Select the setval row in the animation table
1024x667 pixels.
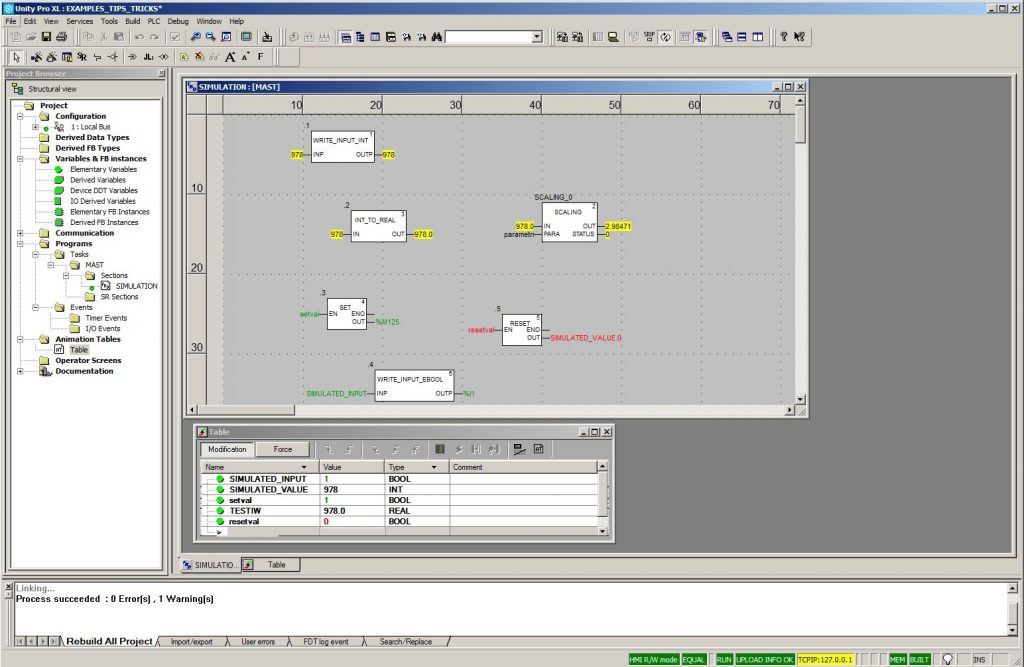point(240,500)
